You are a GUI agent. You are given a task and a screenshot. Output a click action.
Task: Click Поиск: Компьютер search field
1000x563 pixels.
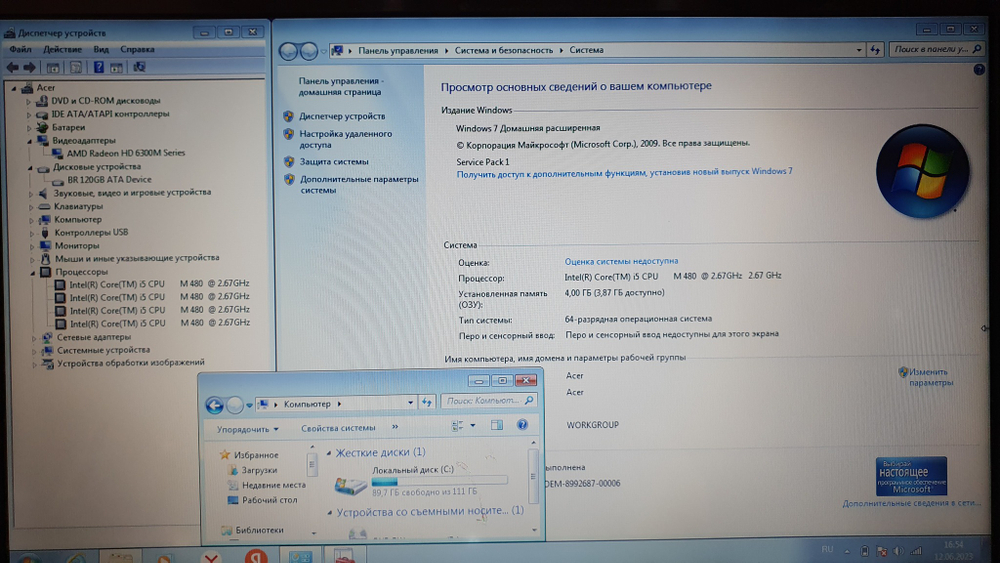489,401
